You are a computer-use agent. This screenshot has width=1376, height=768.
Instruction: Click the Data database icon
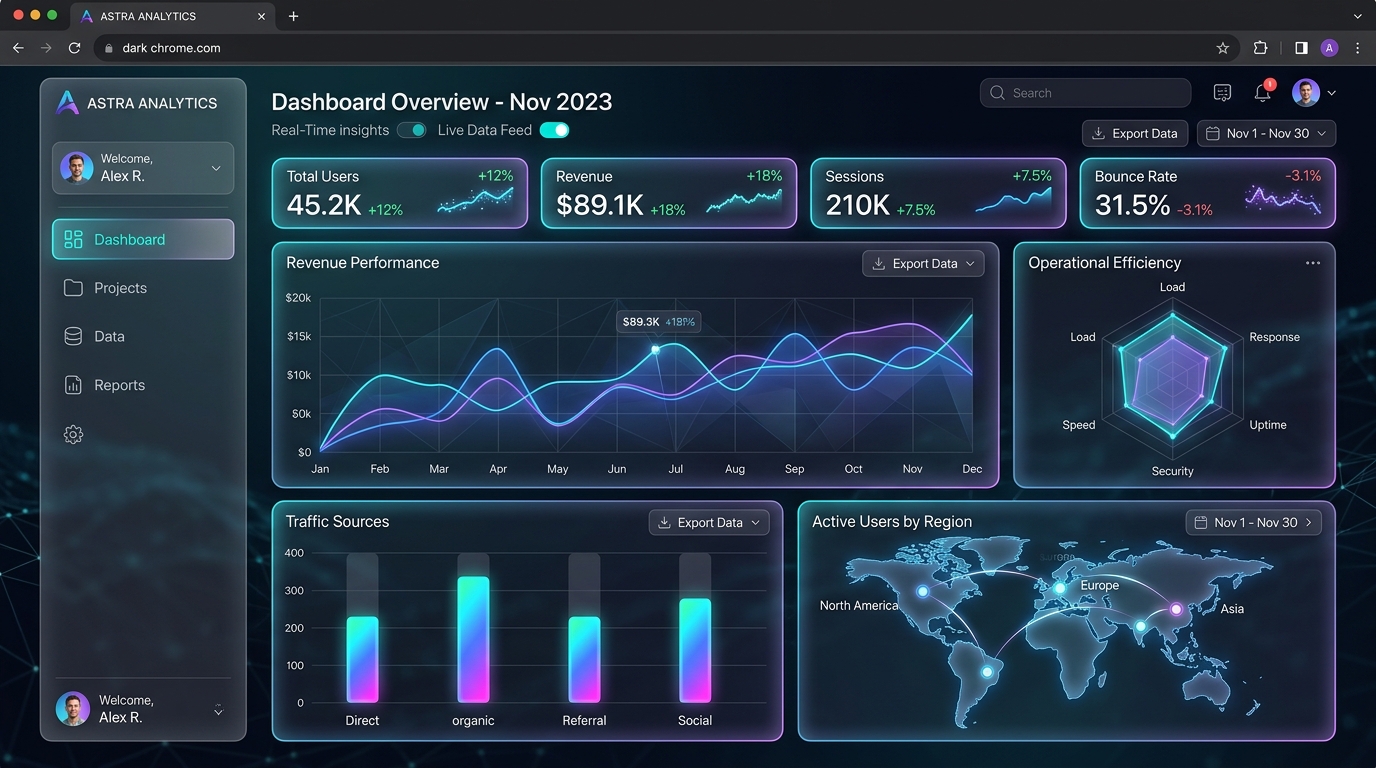[73, 336]
